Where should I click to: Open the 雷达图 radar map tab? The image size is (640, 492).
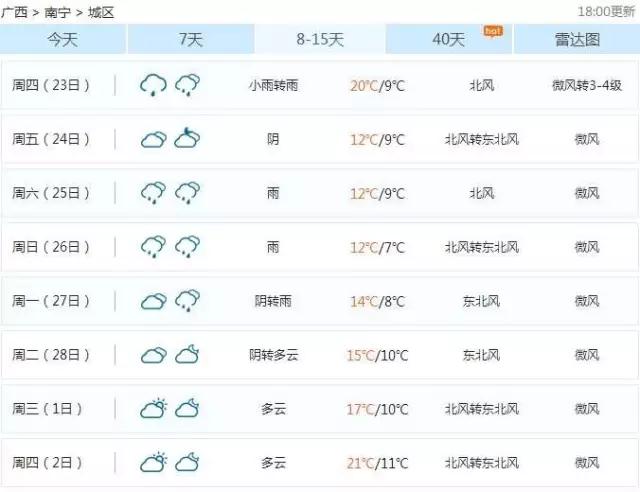click(577, 40)
